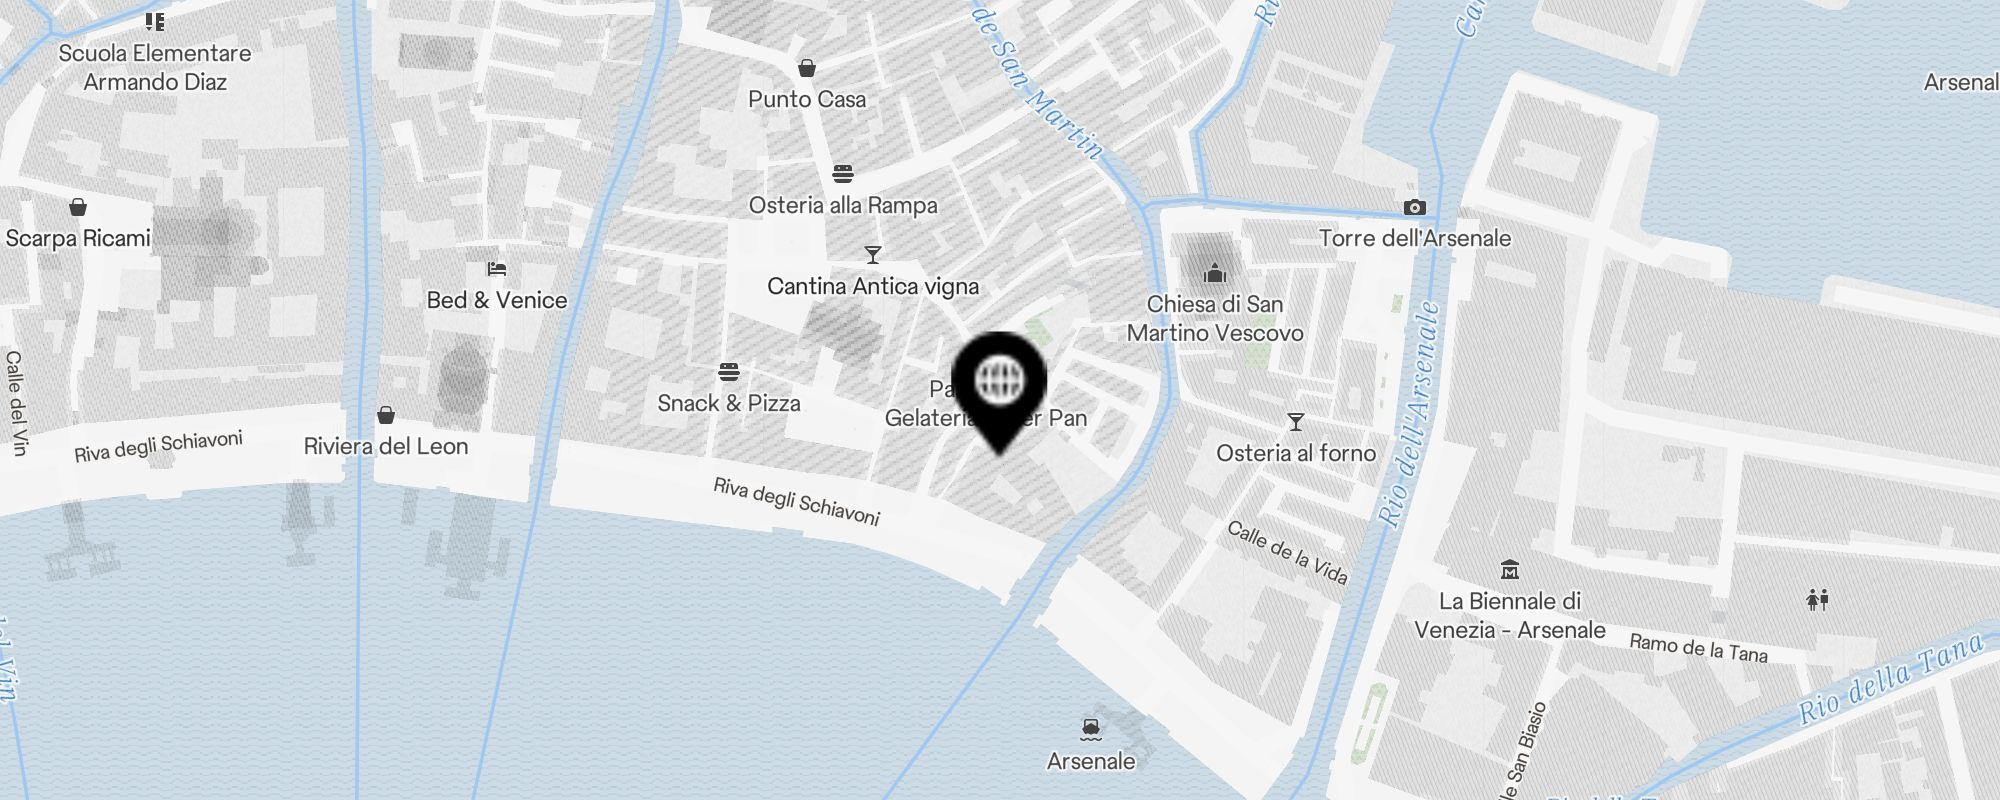Click the public restroom icon near Ramo de la Tana
Screen dimensions: 2000x800
1818,600
